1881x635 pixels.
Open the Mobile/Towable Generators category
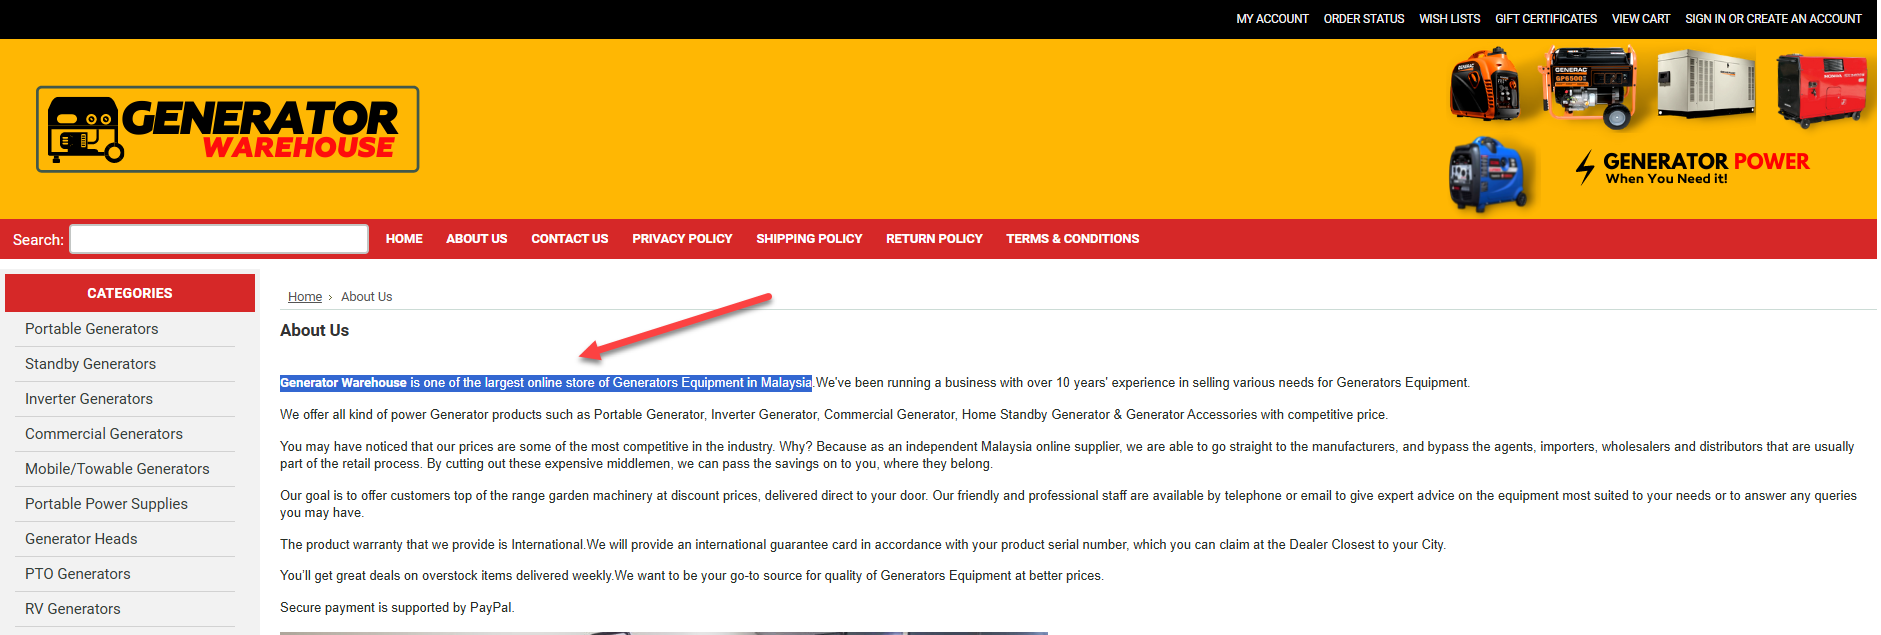pos(117,469)
